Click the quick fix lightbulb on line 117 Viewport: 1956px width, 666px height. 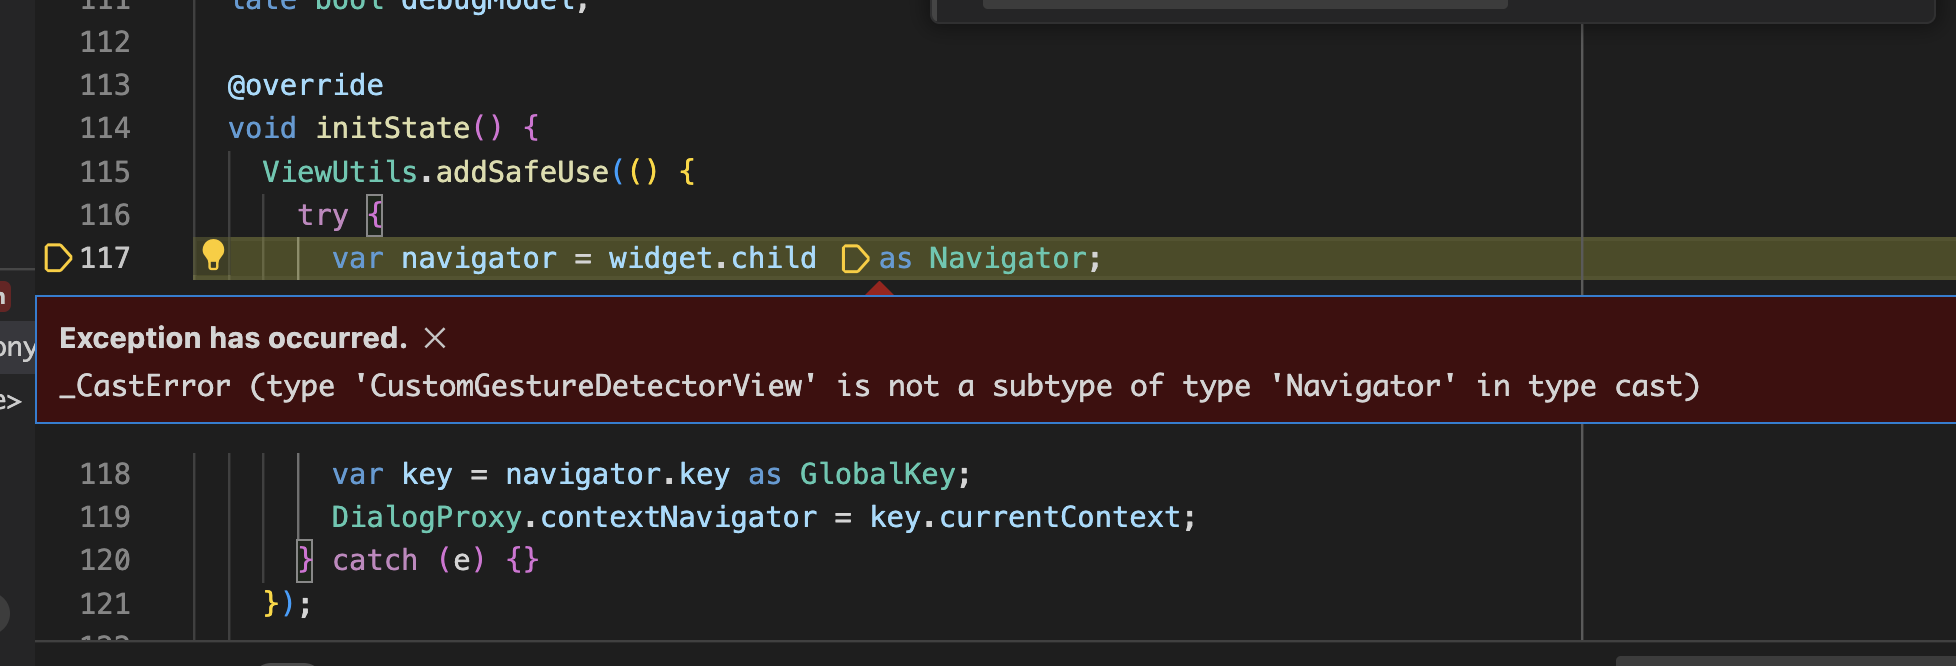[213, 257]
